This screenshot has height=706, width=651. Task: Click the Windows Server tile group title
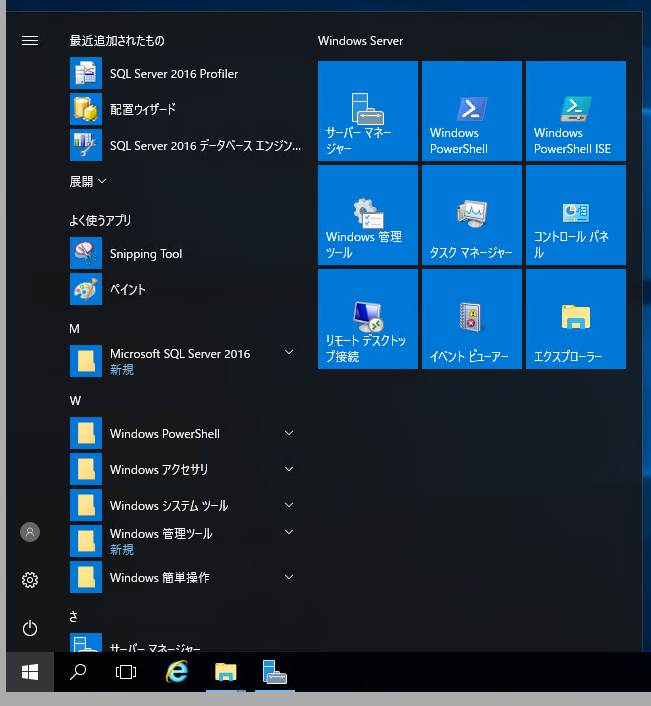click(x=360, y=41)
